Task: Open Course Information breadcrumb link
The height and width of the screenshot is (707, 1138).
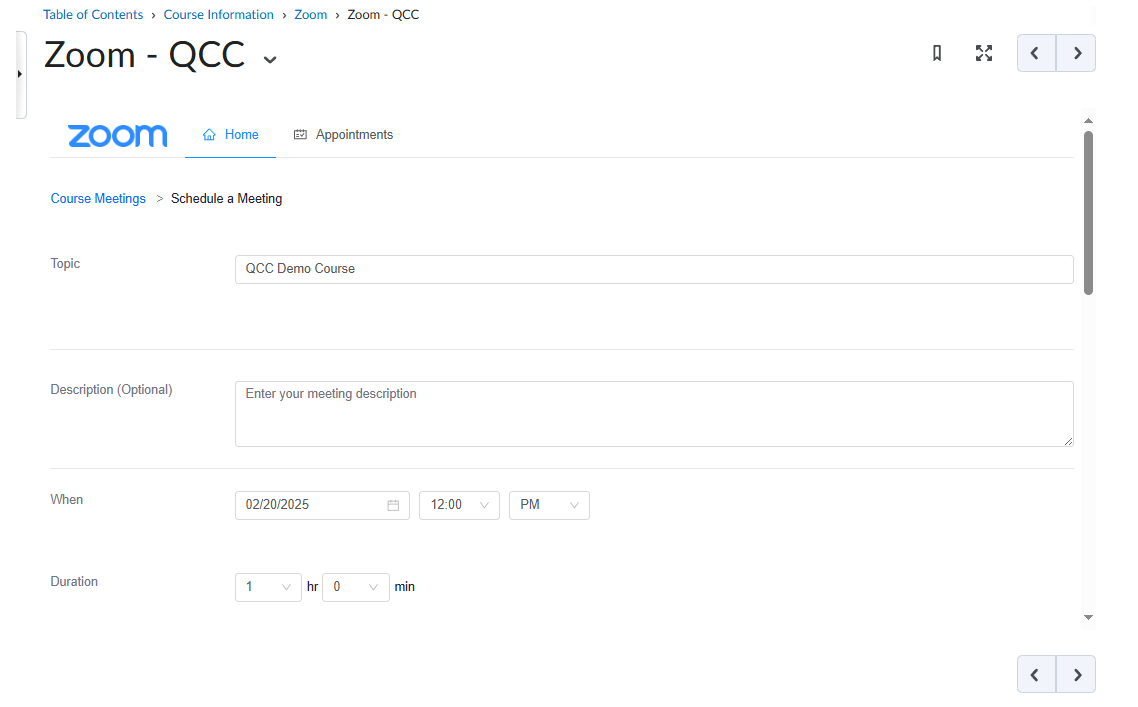Action: pos(218,15)
